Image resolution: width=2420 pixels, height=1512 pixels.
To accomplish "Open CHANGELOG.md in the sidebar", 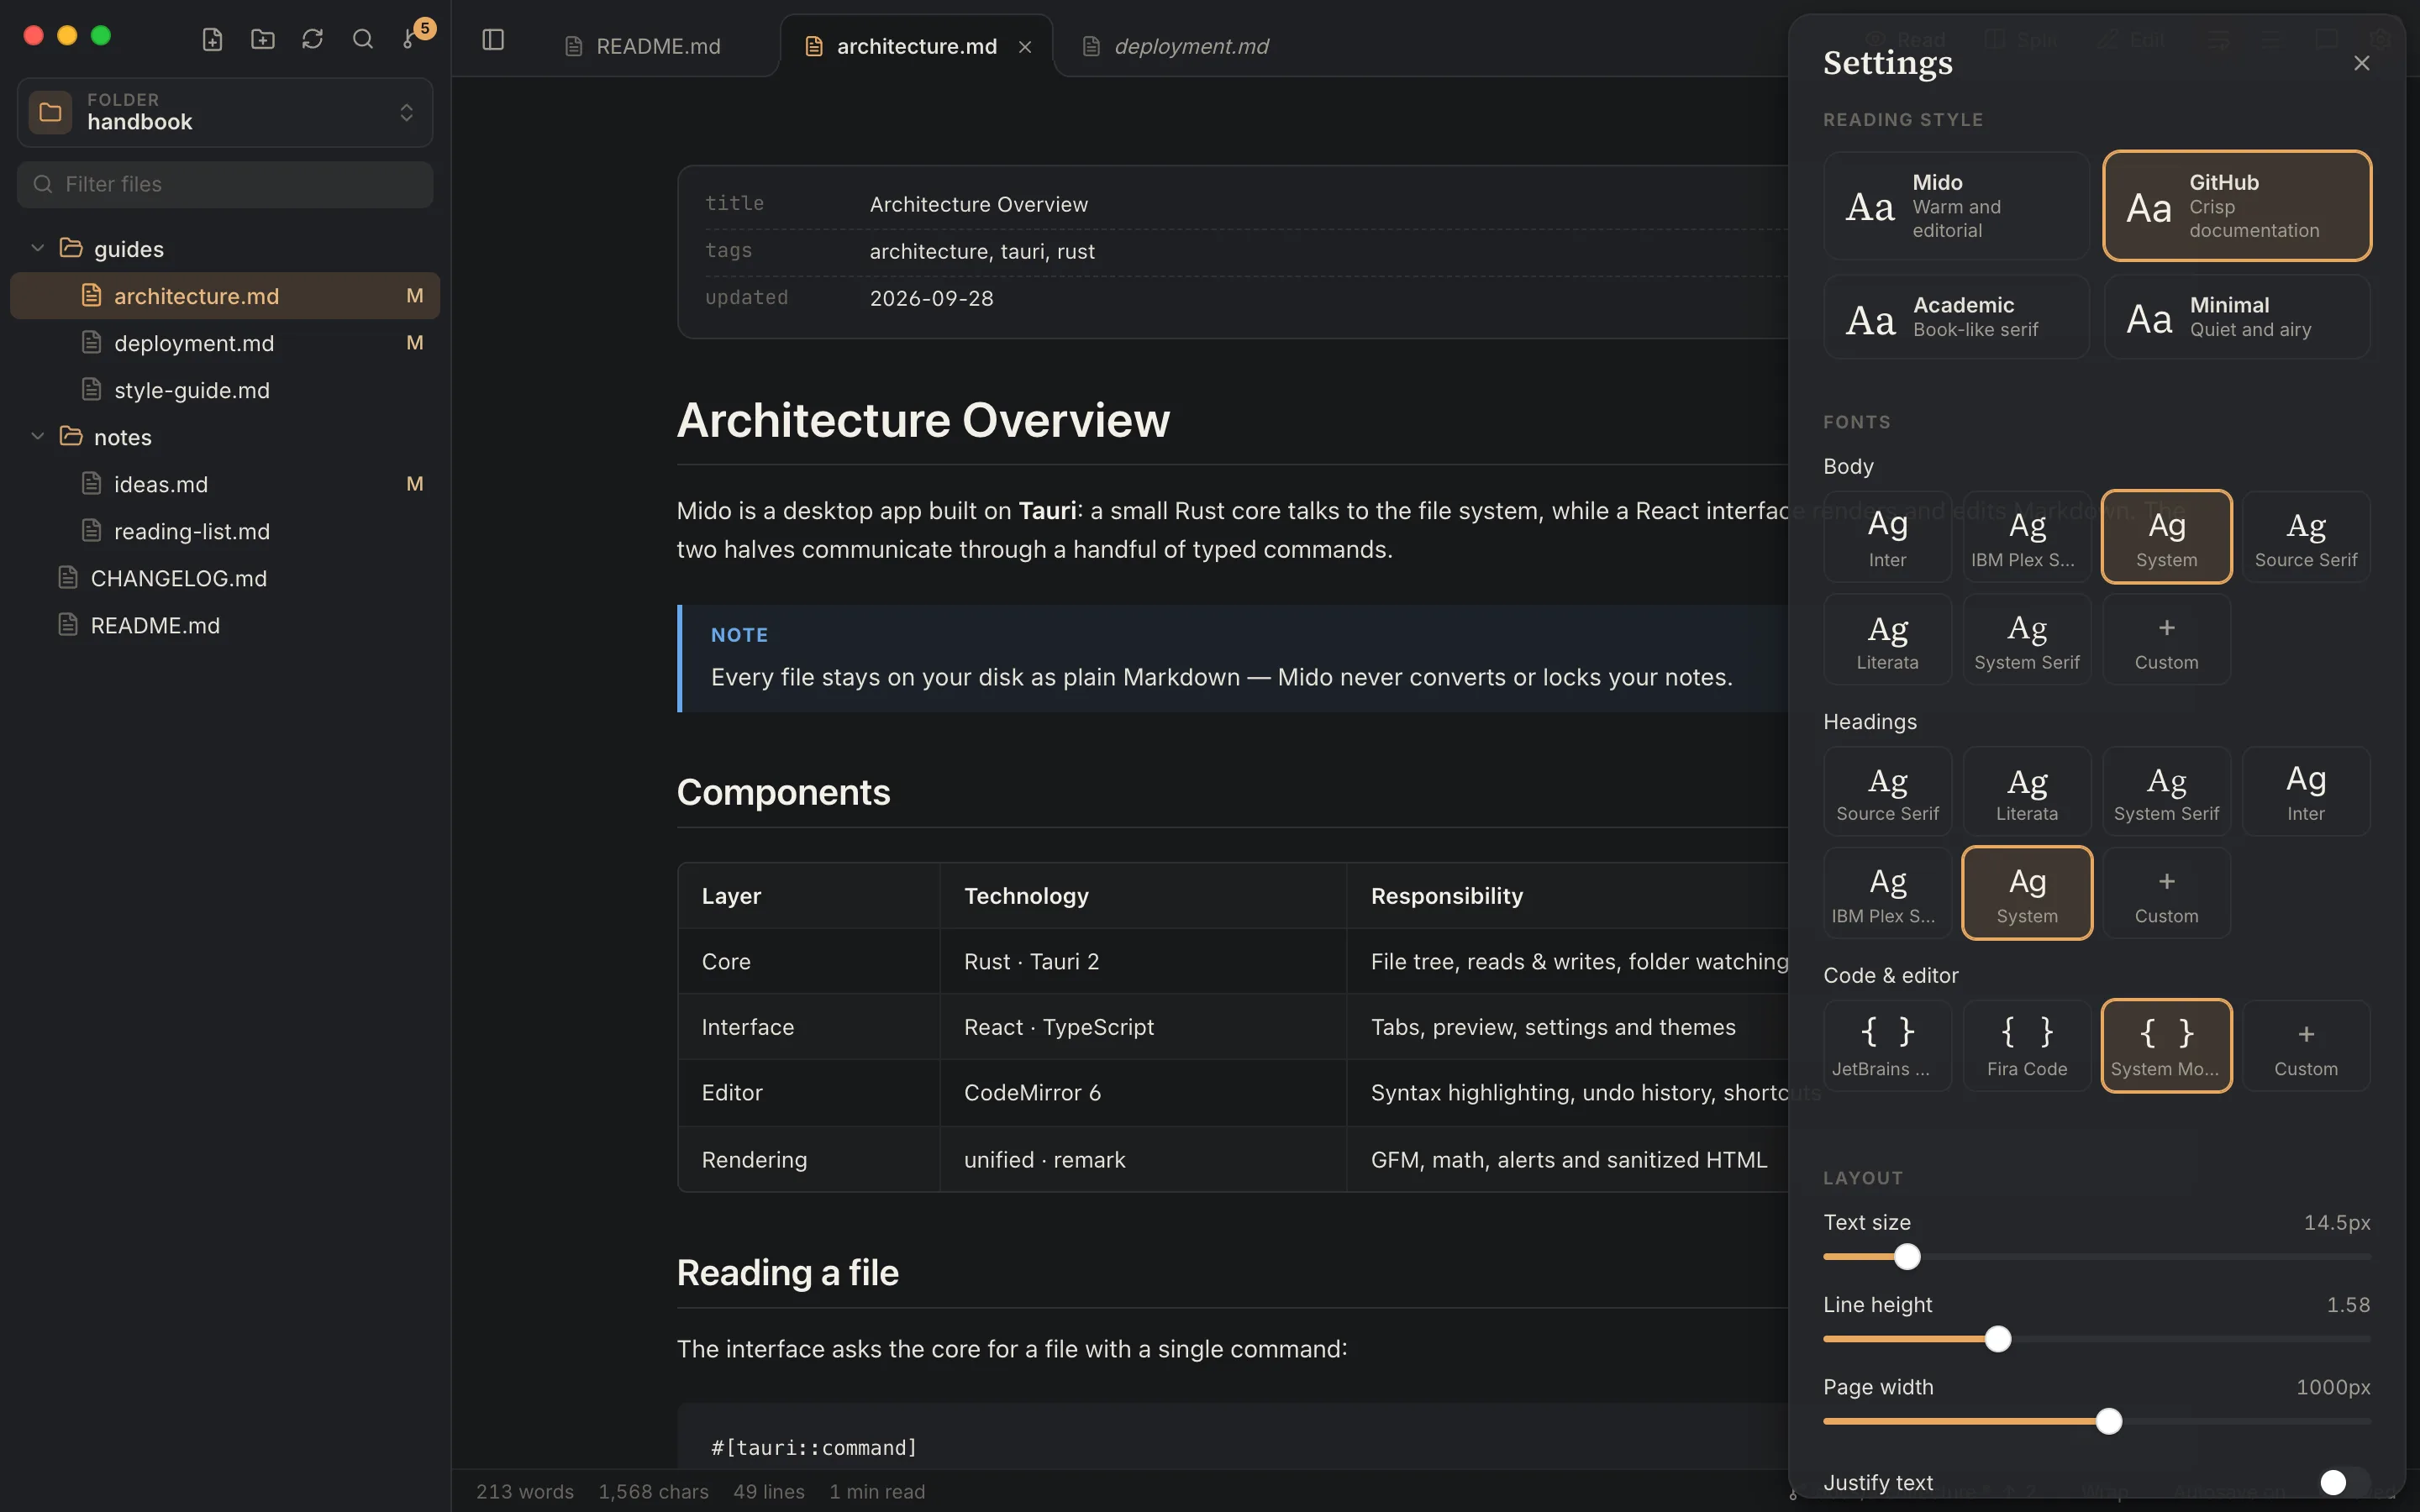I will 225,578.
